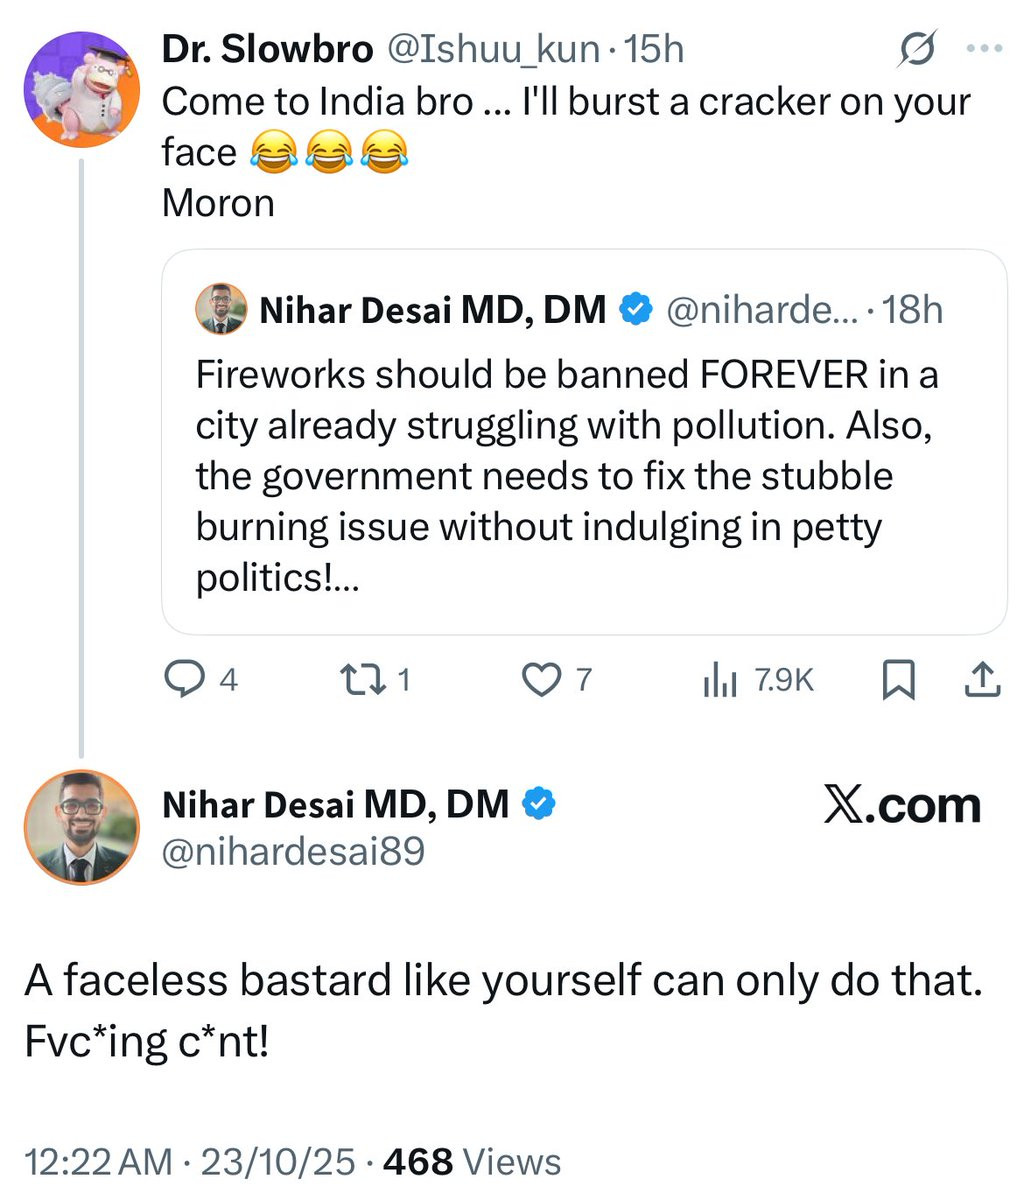Open the 12:22 AM timestamp link
Image resolution: width=1031 pixels, height=1200 pixels.
(99, 1162)
